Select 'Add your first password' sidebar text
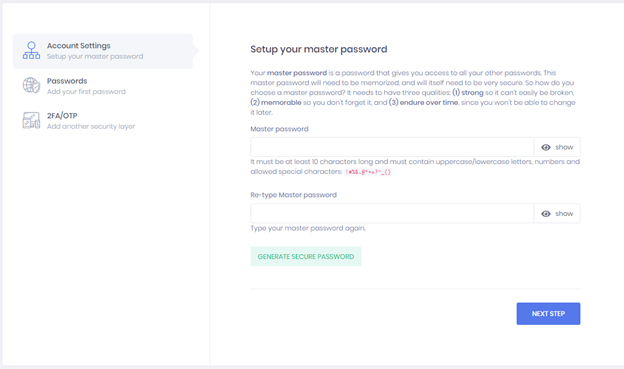This screenshot has width=624, height=369. [x=86, y=92]
